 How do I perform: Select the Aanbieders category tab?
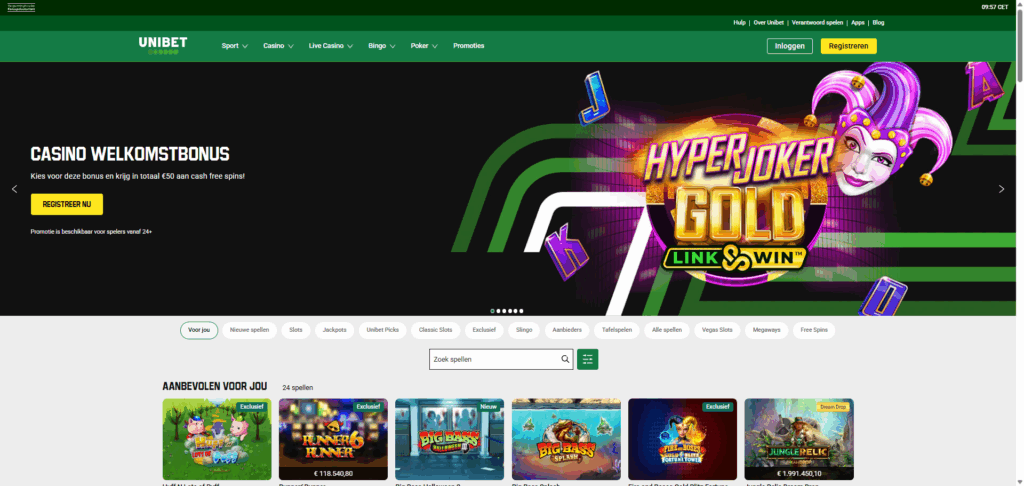567,331
